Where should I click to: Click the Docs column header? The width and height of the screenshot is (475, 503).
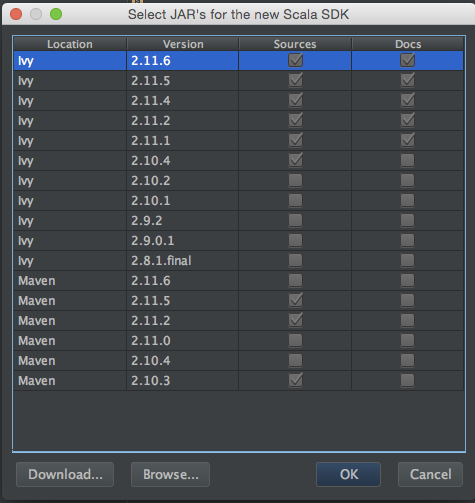[x=408, y=44]
